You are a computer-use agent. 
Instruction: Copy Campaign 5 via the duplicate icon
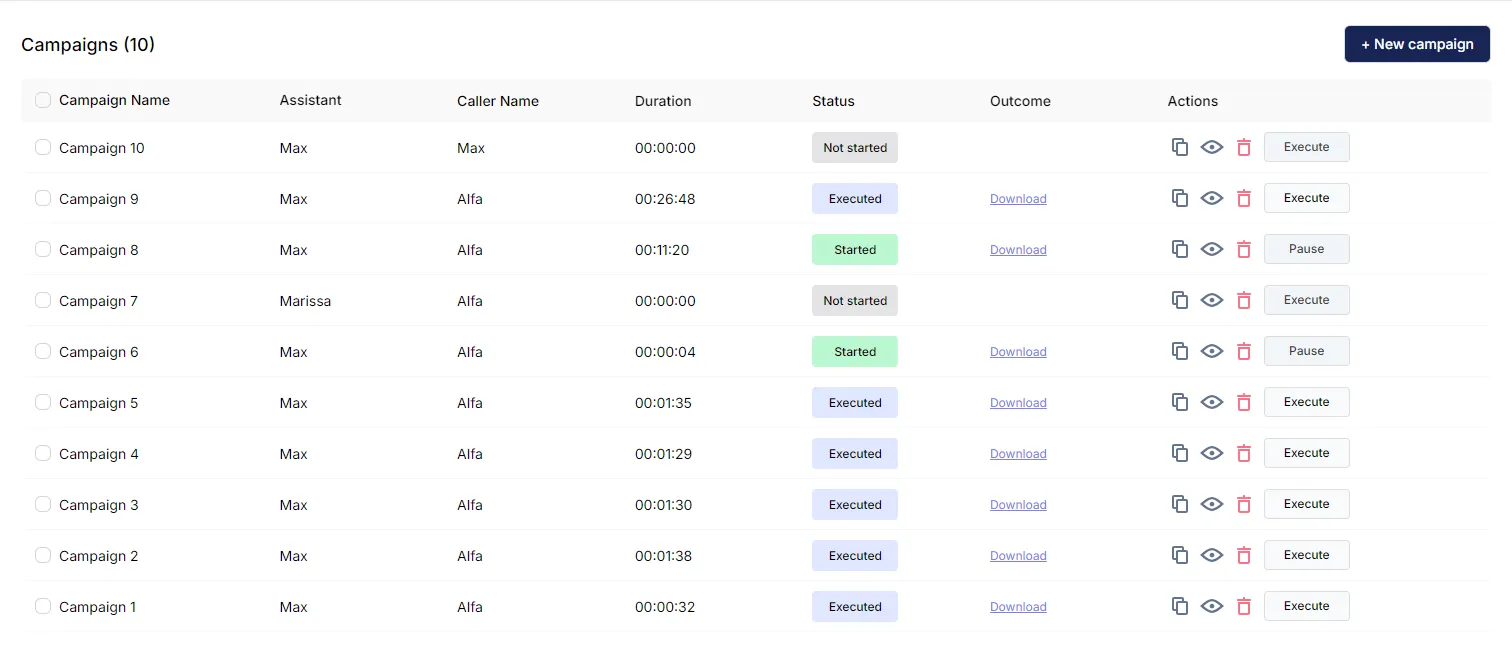click(x=1179, y=402)
